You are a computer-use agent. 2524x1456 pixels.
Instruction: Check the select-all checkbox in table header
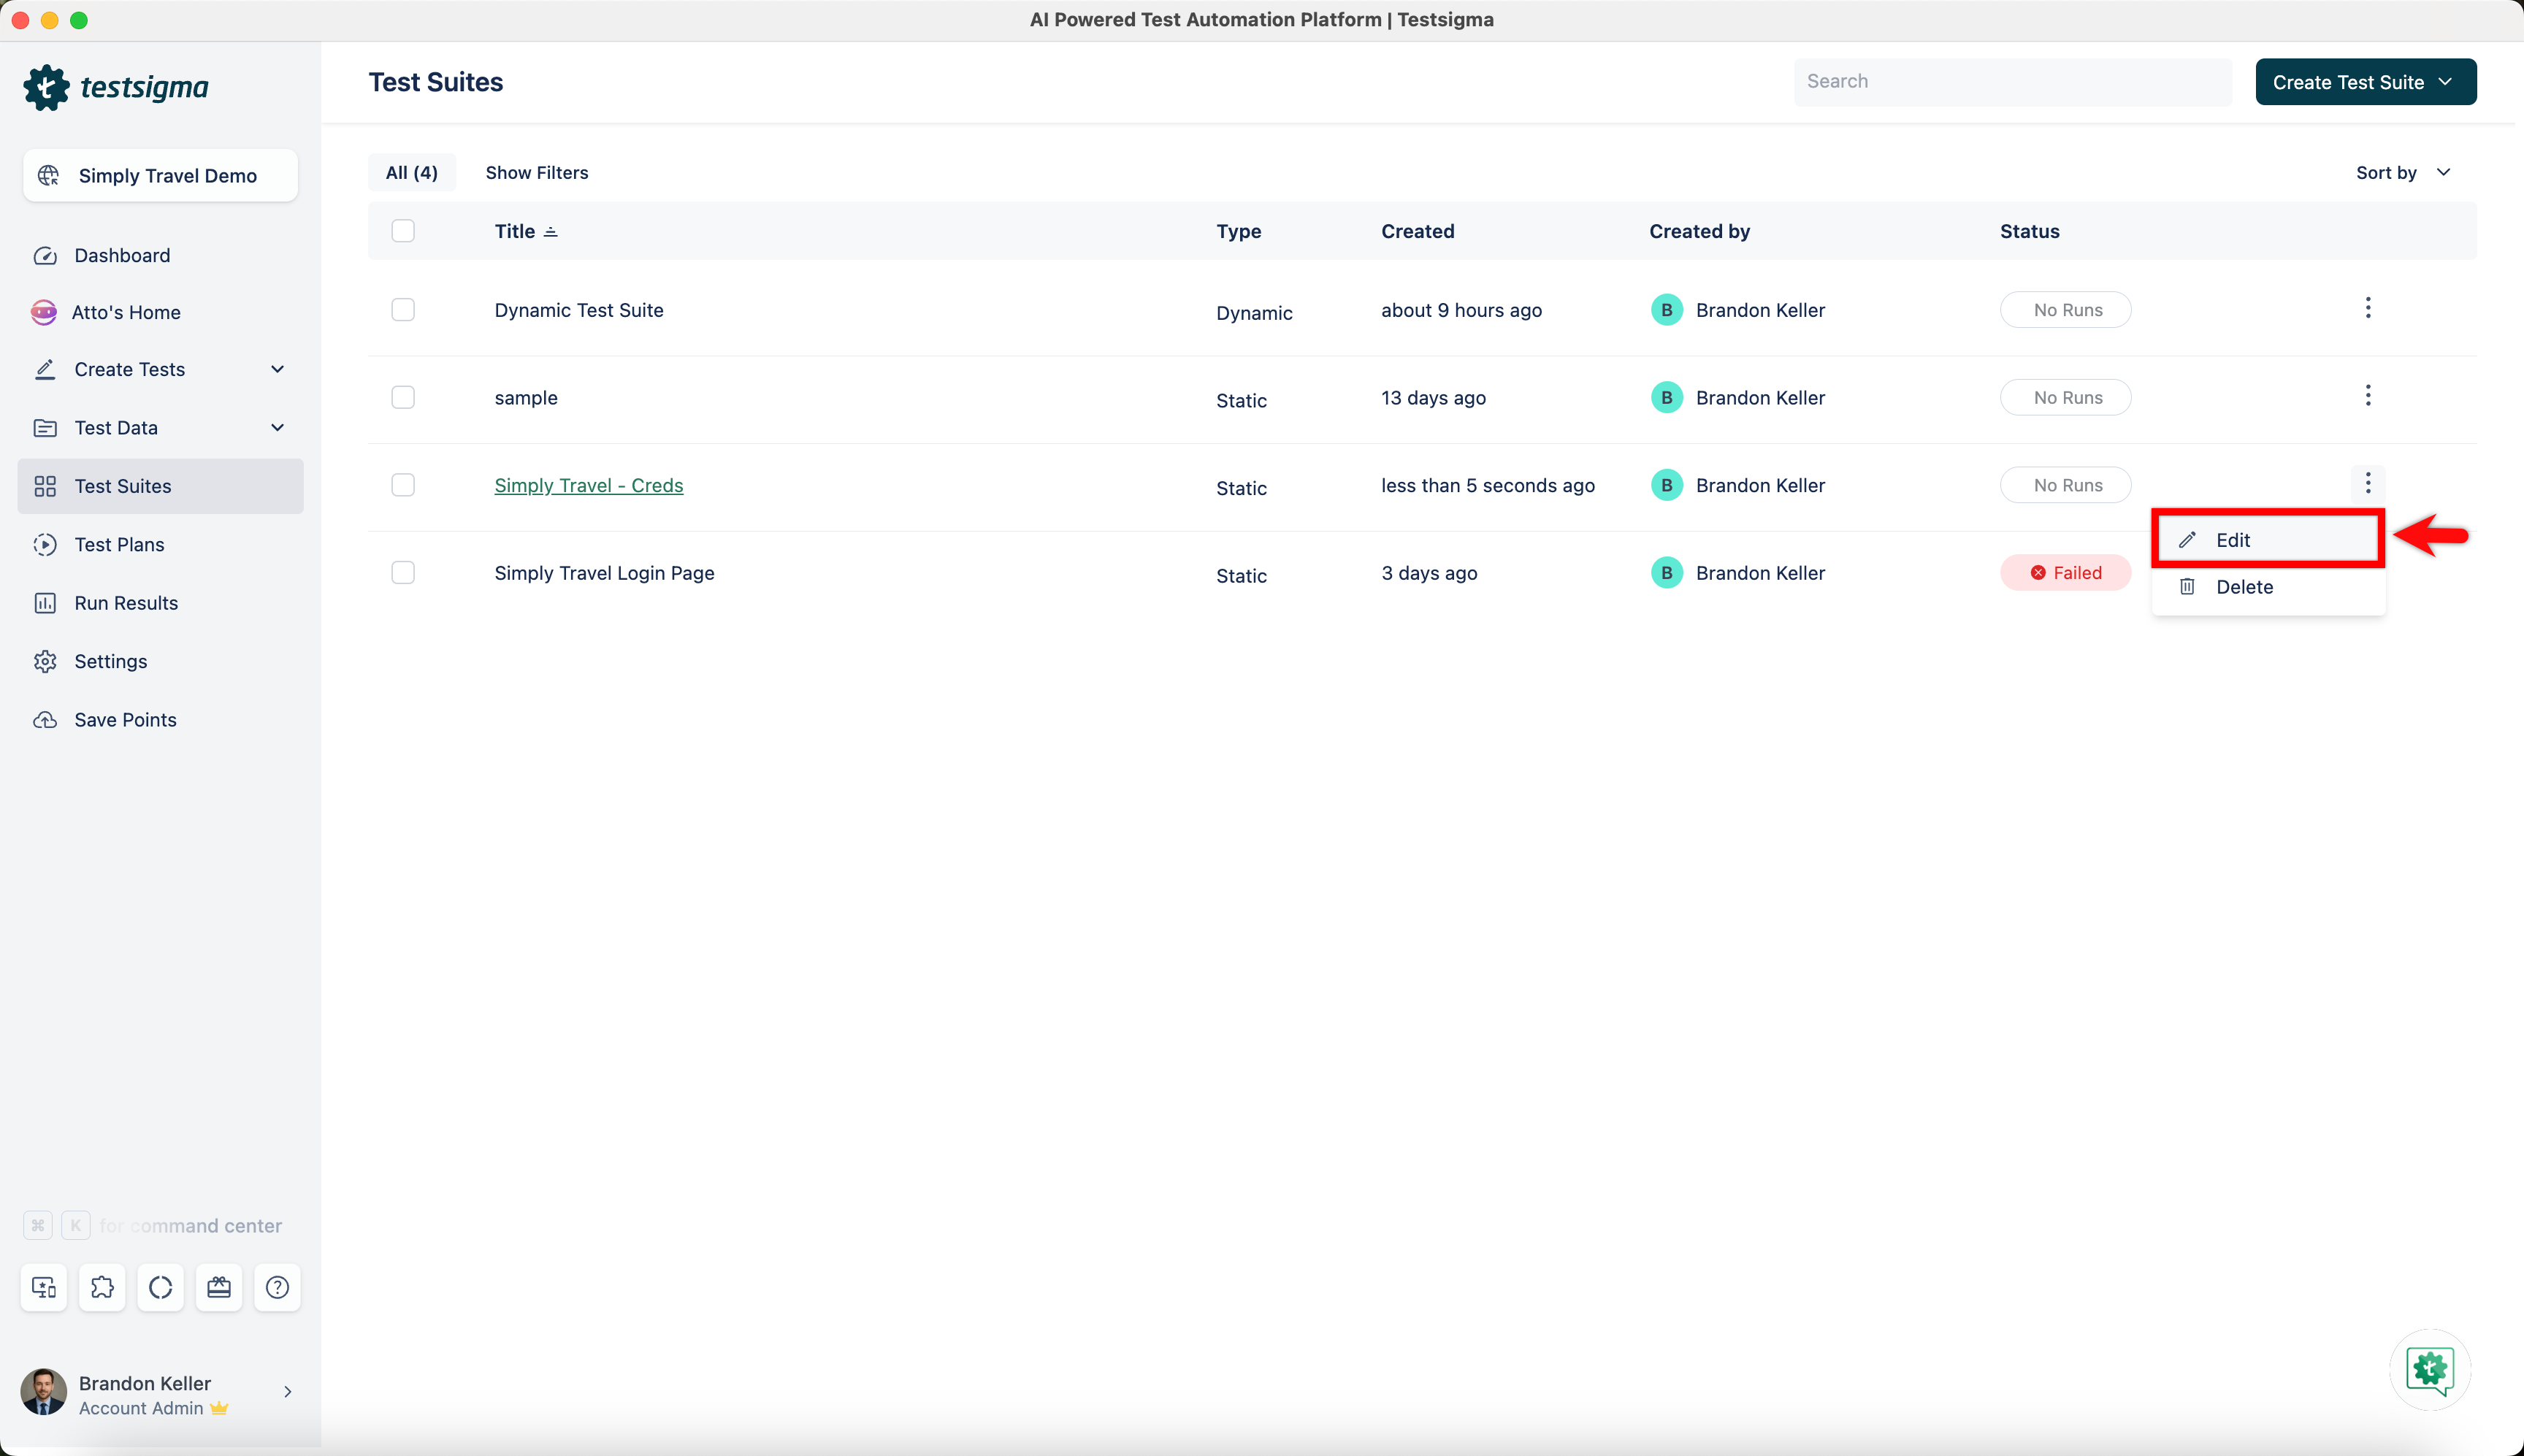click(403, 230)
